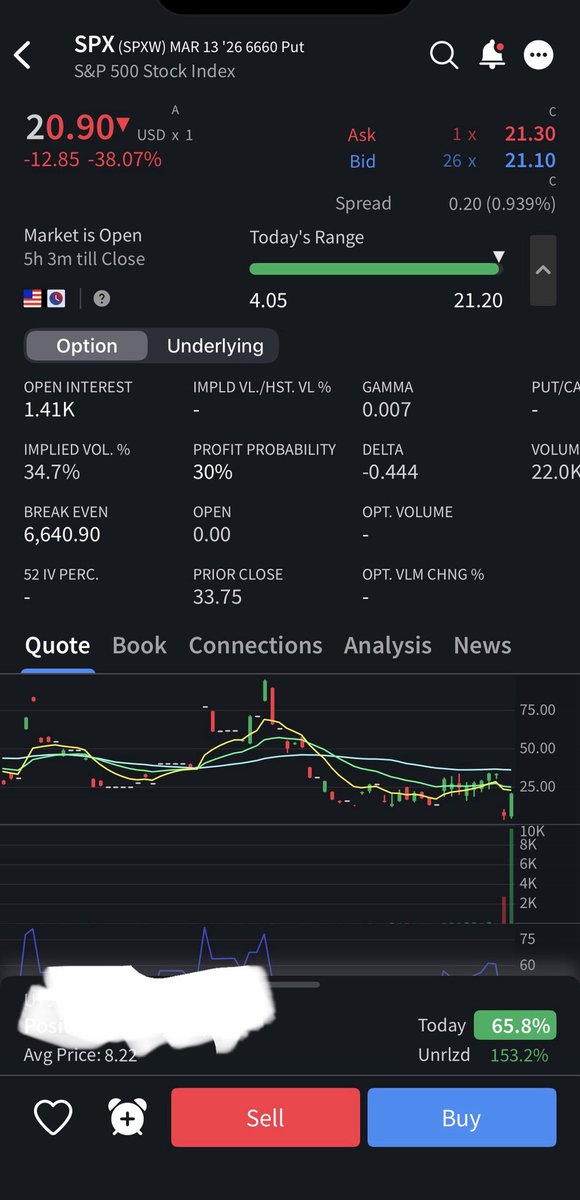Tap the US flag exchange icon
The height and width of the screenshot is (1200, 580).
pos(33,298)
